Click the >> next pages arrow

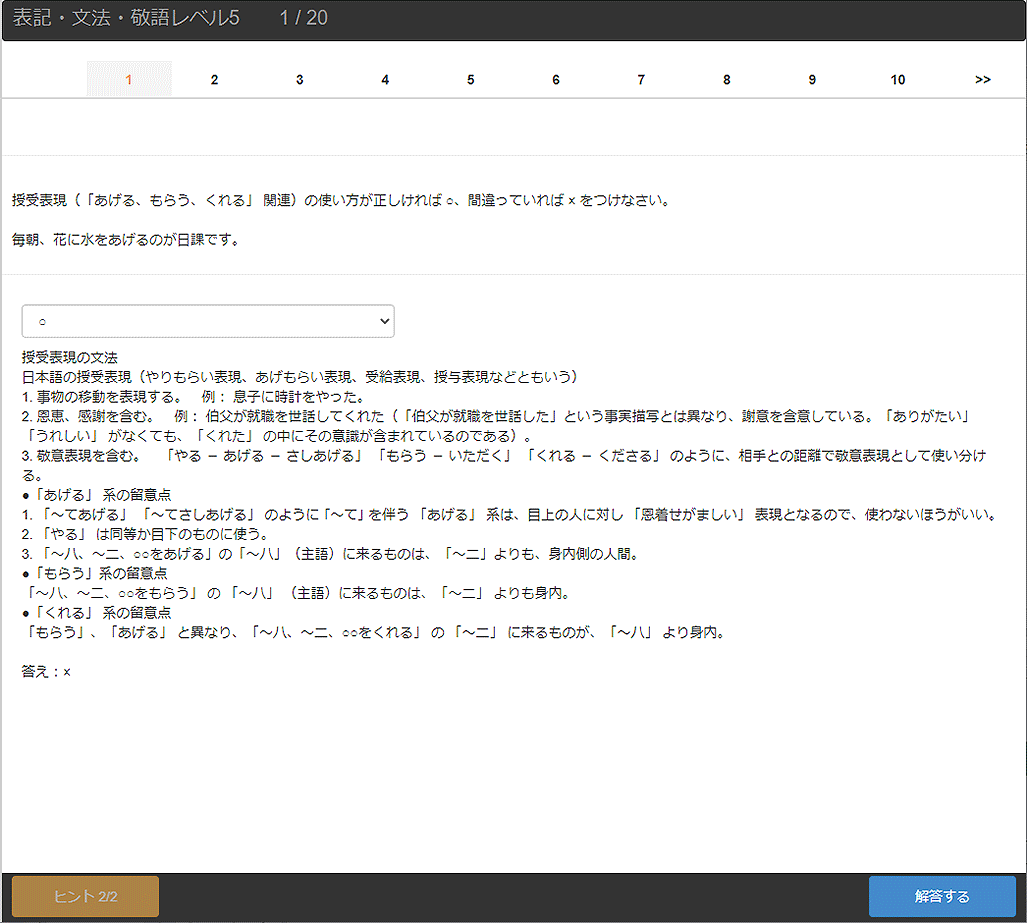(x=982, y=80)
